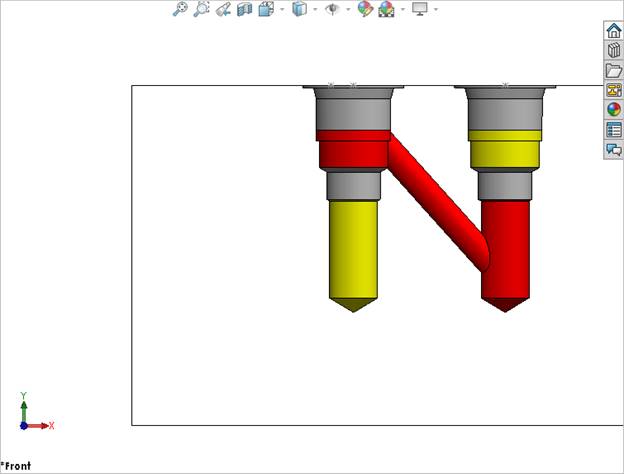The width and height of the screenshot is (624, 474).
Task: Open the SOLIDWORKS Resources home tab
Action: 613,30
